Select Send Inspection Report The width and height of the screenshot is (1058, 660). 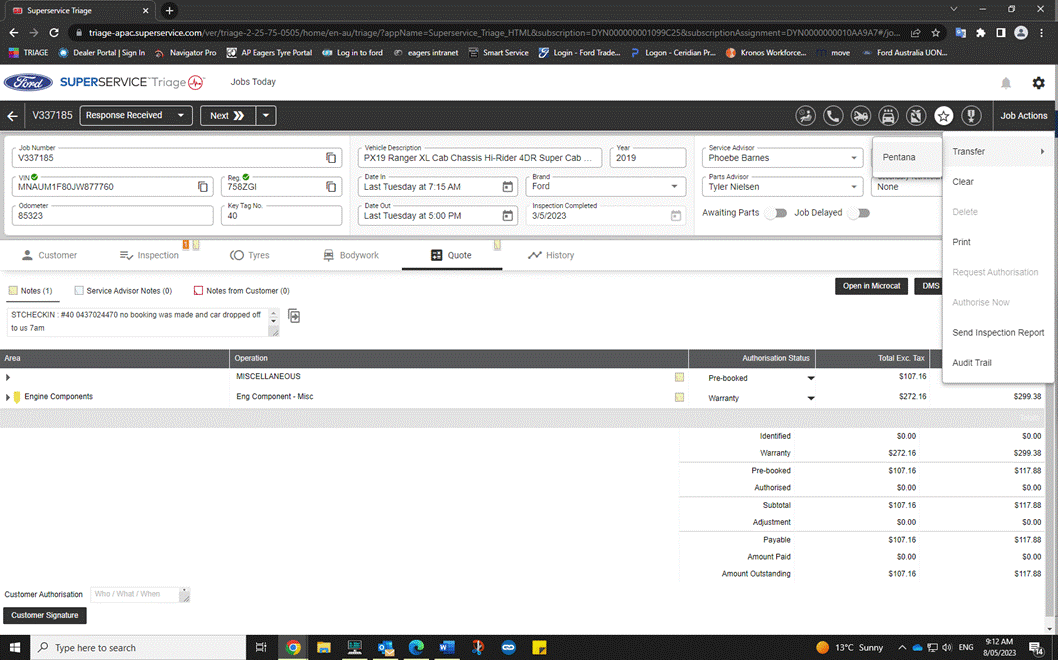(x=998, y=333)
